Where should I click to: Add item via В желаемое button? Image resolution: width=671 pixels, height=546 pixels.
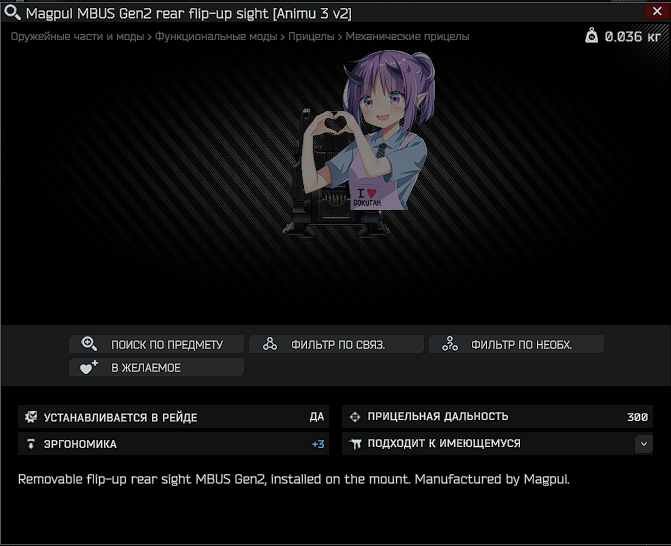pyautogui.click(x=157, y=367)
